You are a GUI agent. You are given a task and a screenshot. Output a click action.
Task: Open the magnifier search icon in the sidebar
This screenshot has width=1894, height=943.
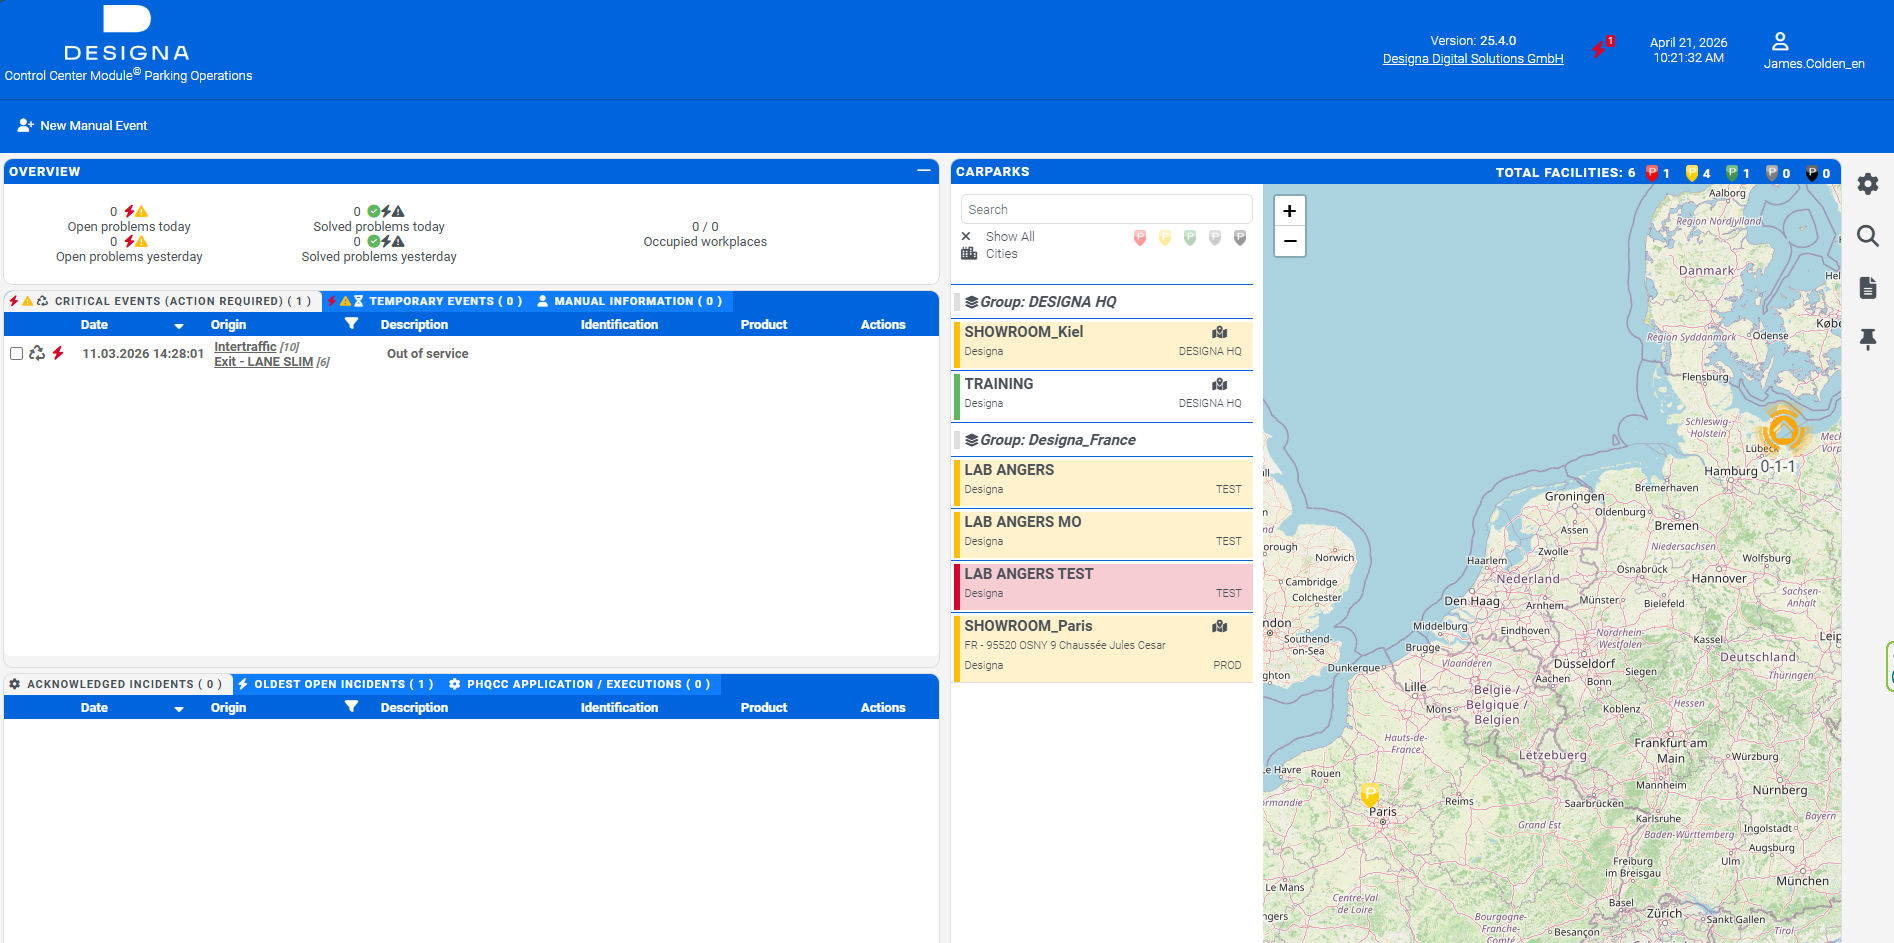click(1868, 236)
